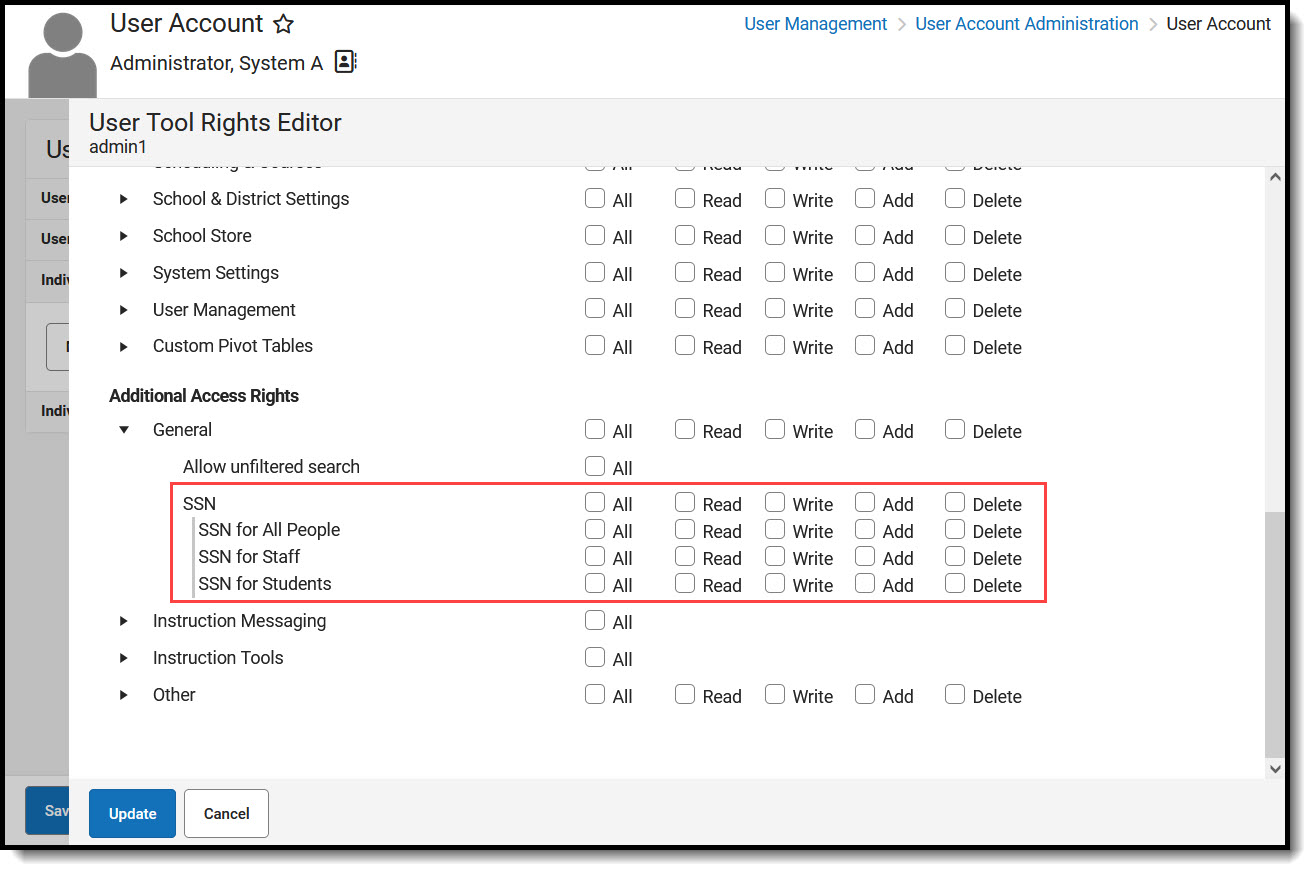Expand Instruction Messaging row
The height and width of the screenshot is (875, 1315).
[124, 621]
